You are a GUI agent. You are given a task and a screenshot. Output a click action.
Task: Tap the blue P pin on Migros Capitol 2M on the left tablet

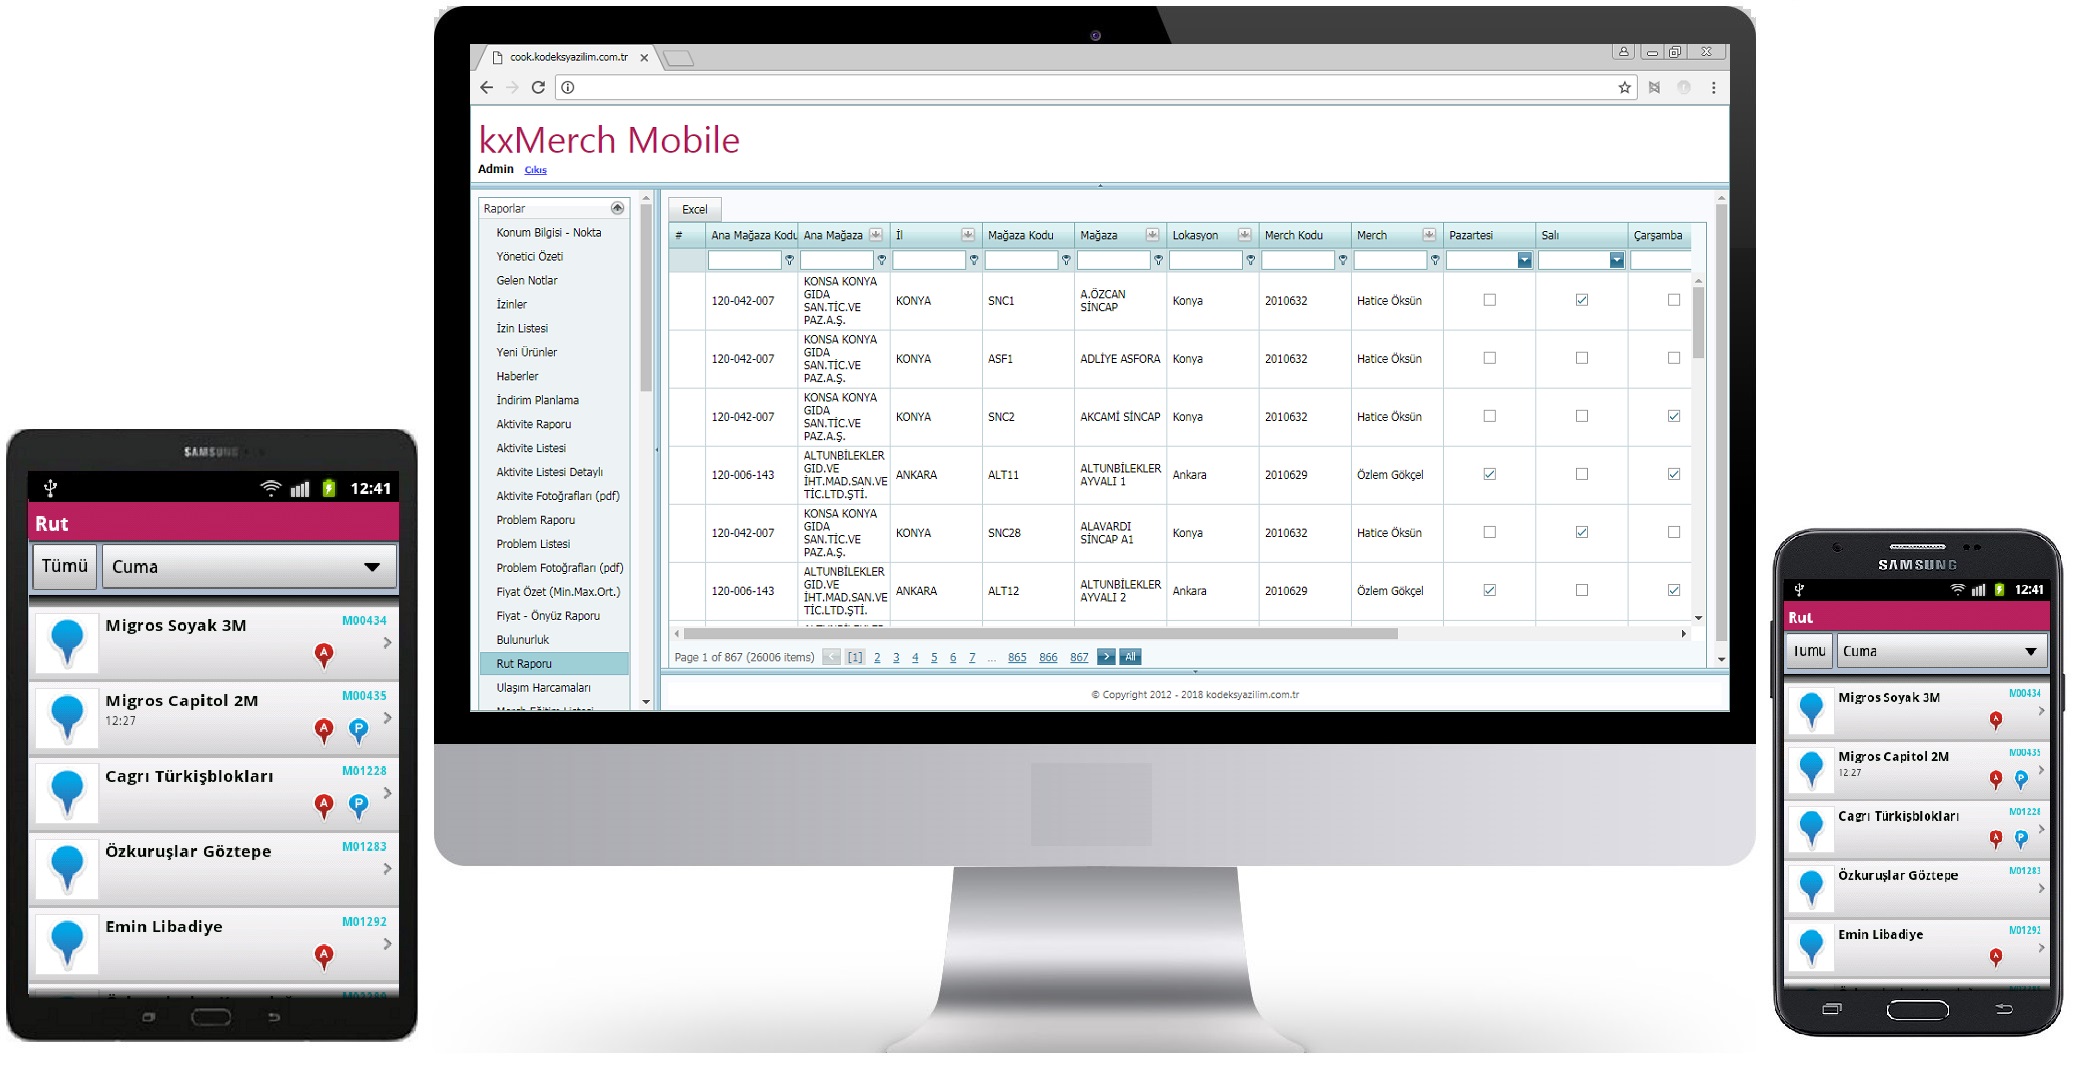[358, 730]
